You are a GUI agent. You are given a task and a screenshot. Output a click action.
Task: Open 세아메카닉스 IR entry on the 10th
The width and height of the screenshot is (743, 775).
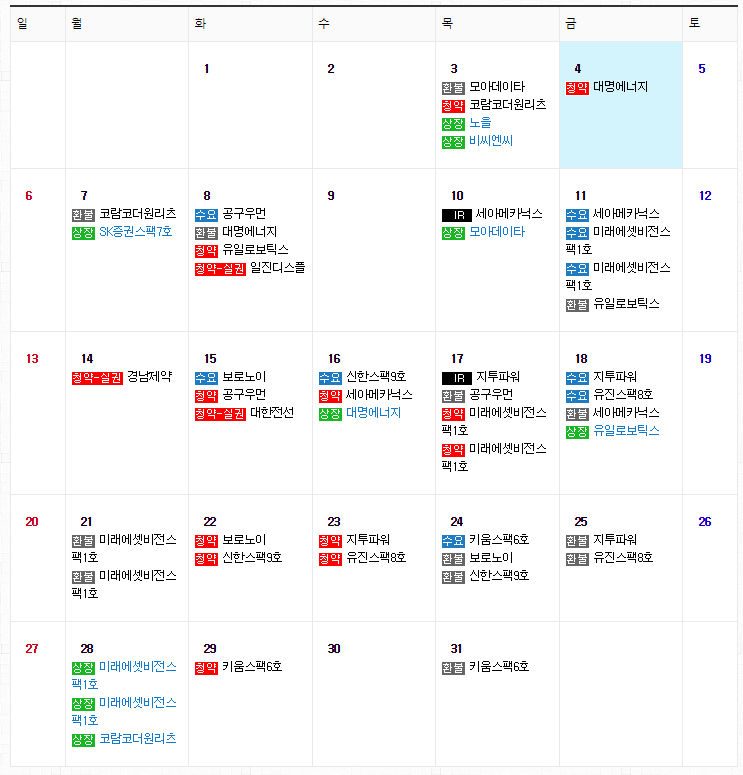509,214
